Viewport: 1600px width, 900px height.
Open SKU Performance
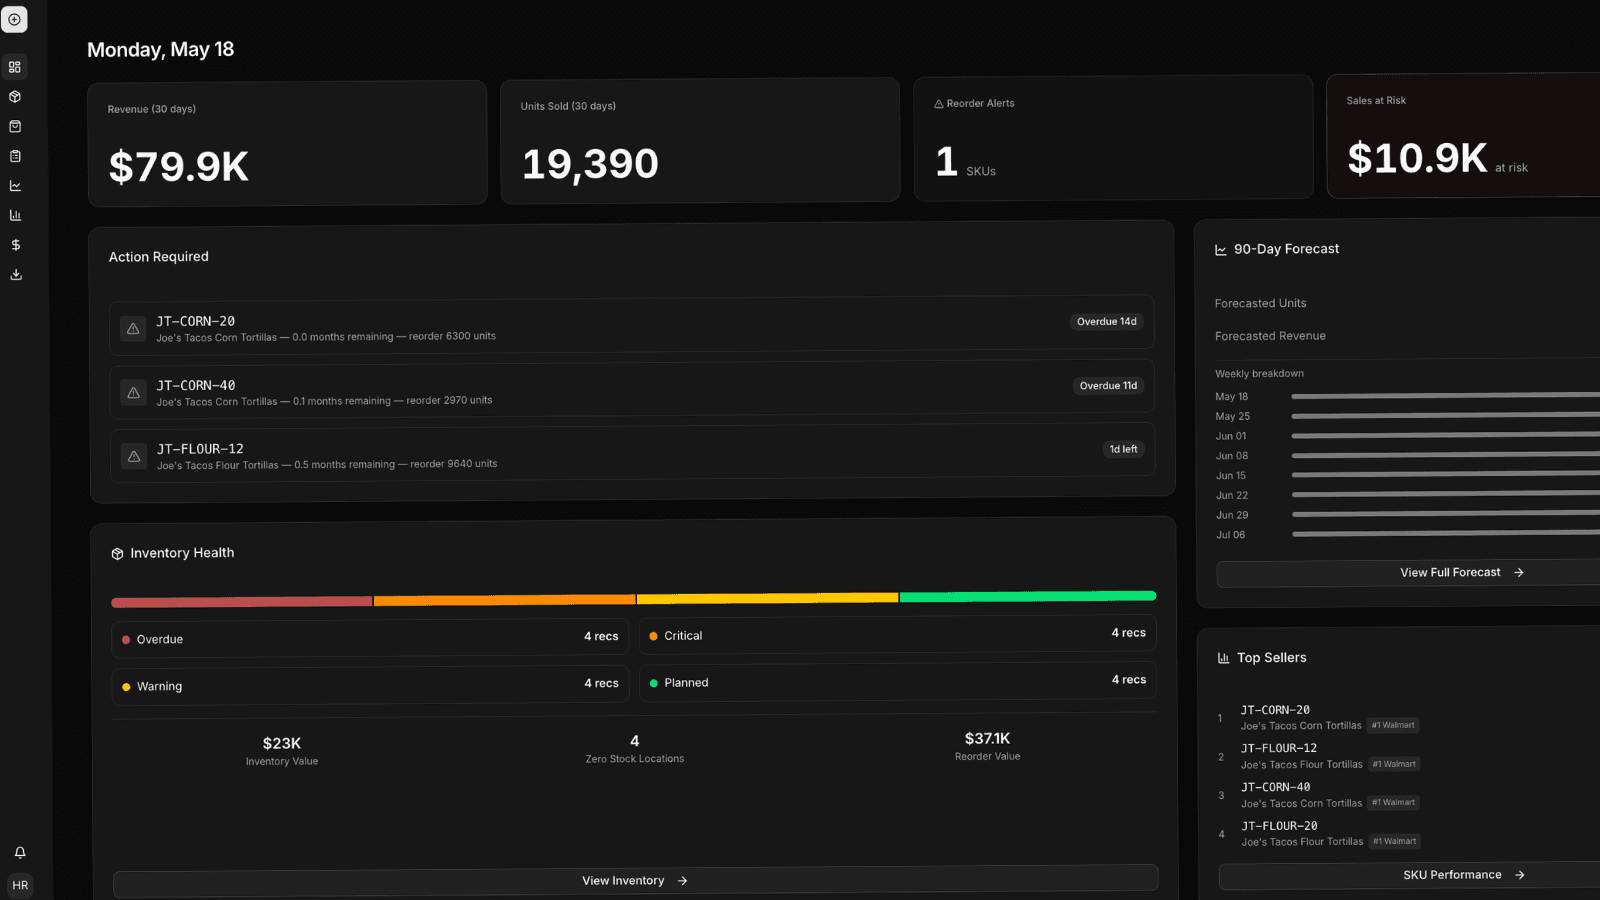point(1410,875)
